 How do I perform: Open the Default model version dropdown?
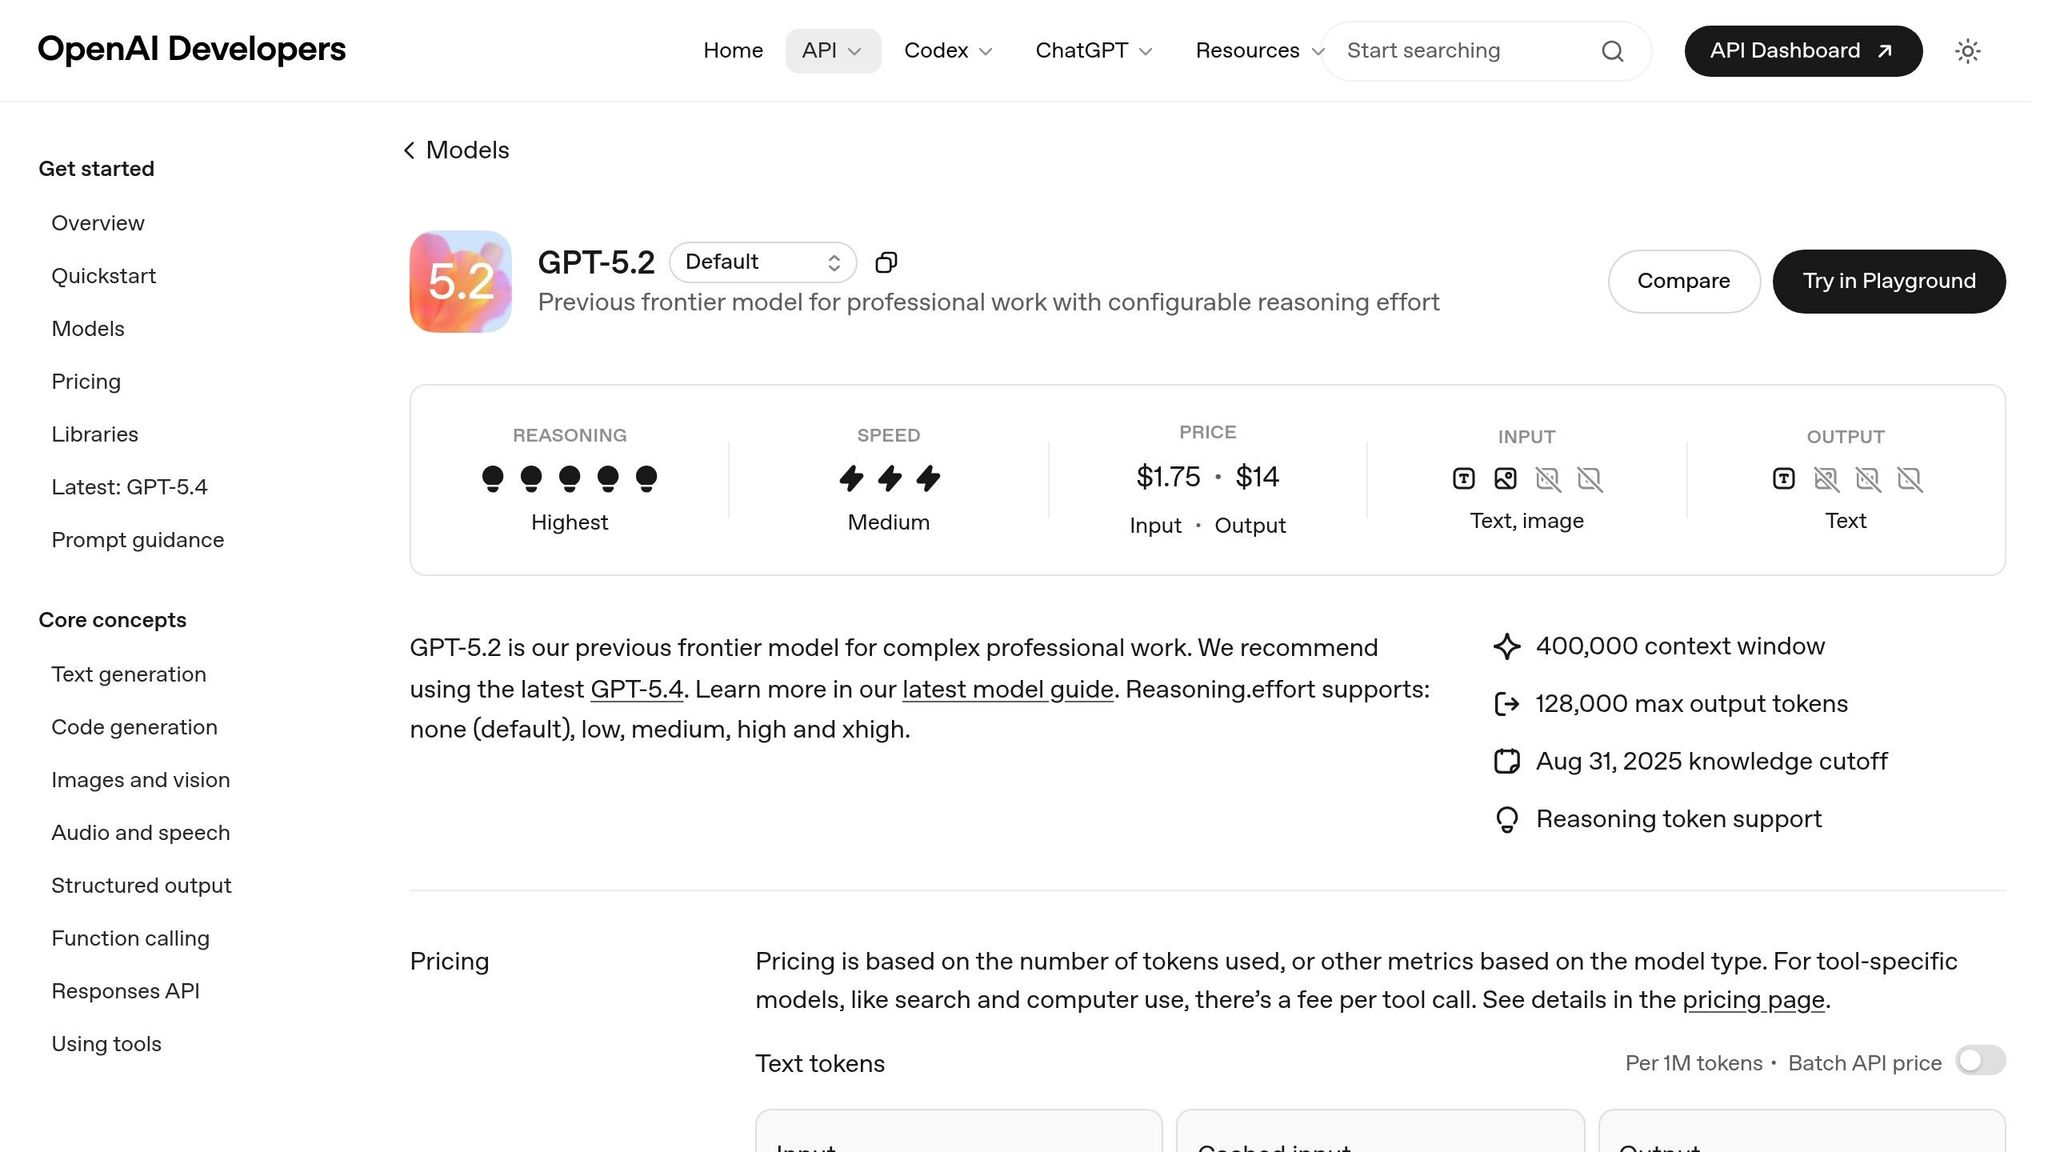[x=762, y=262]
